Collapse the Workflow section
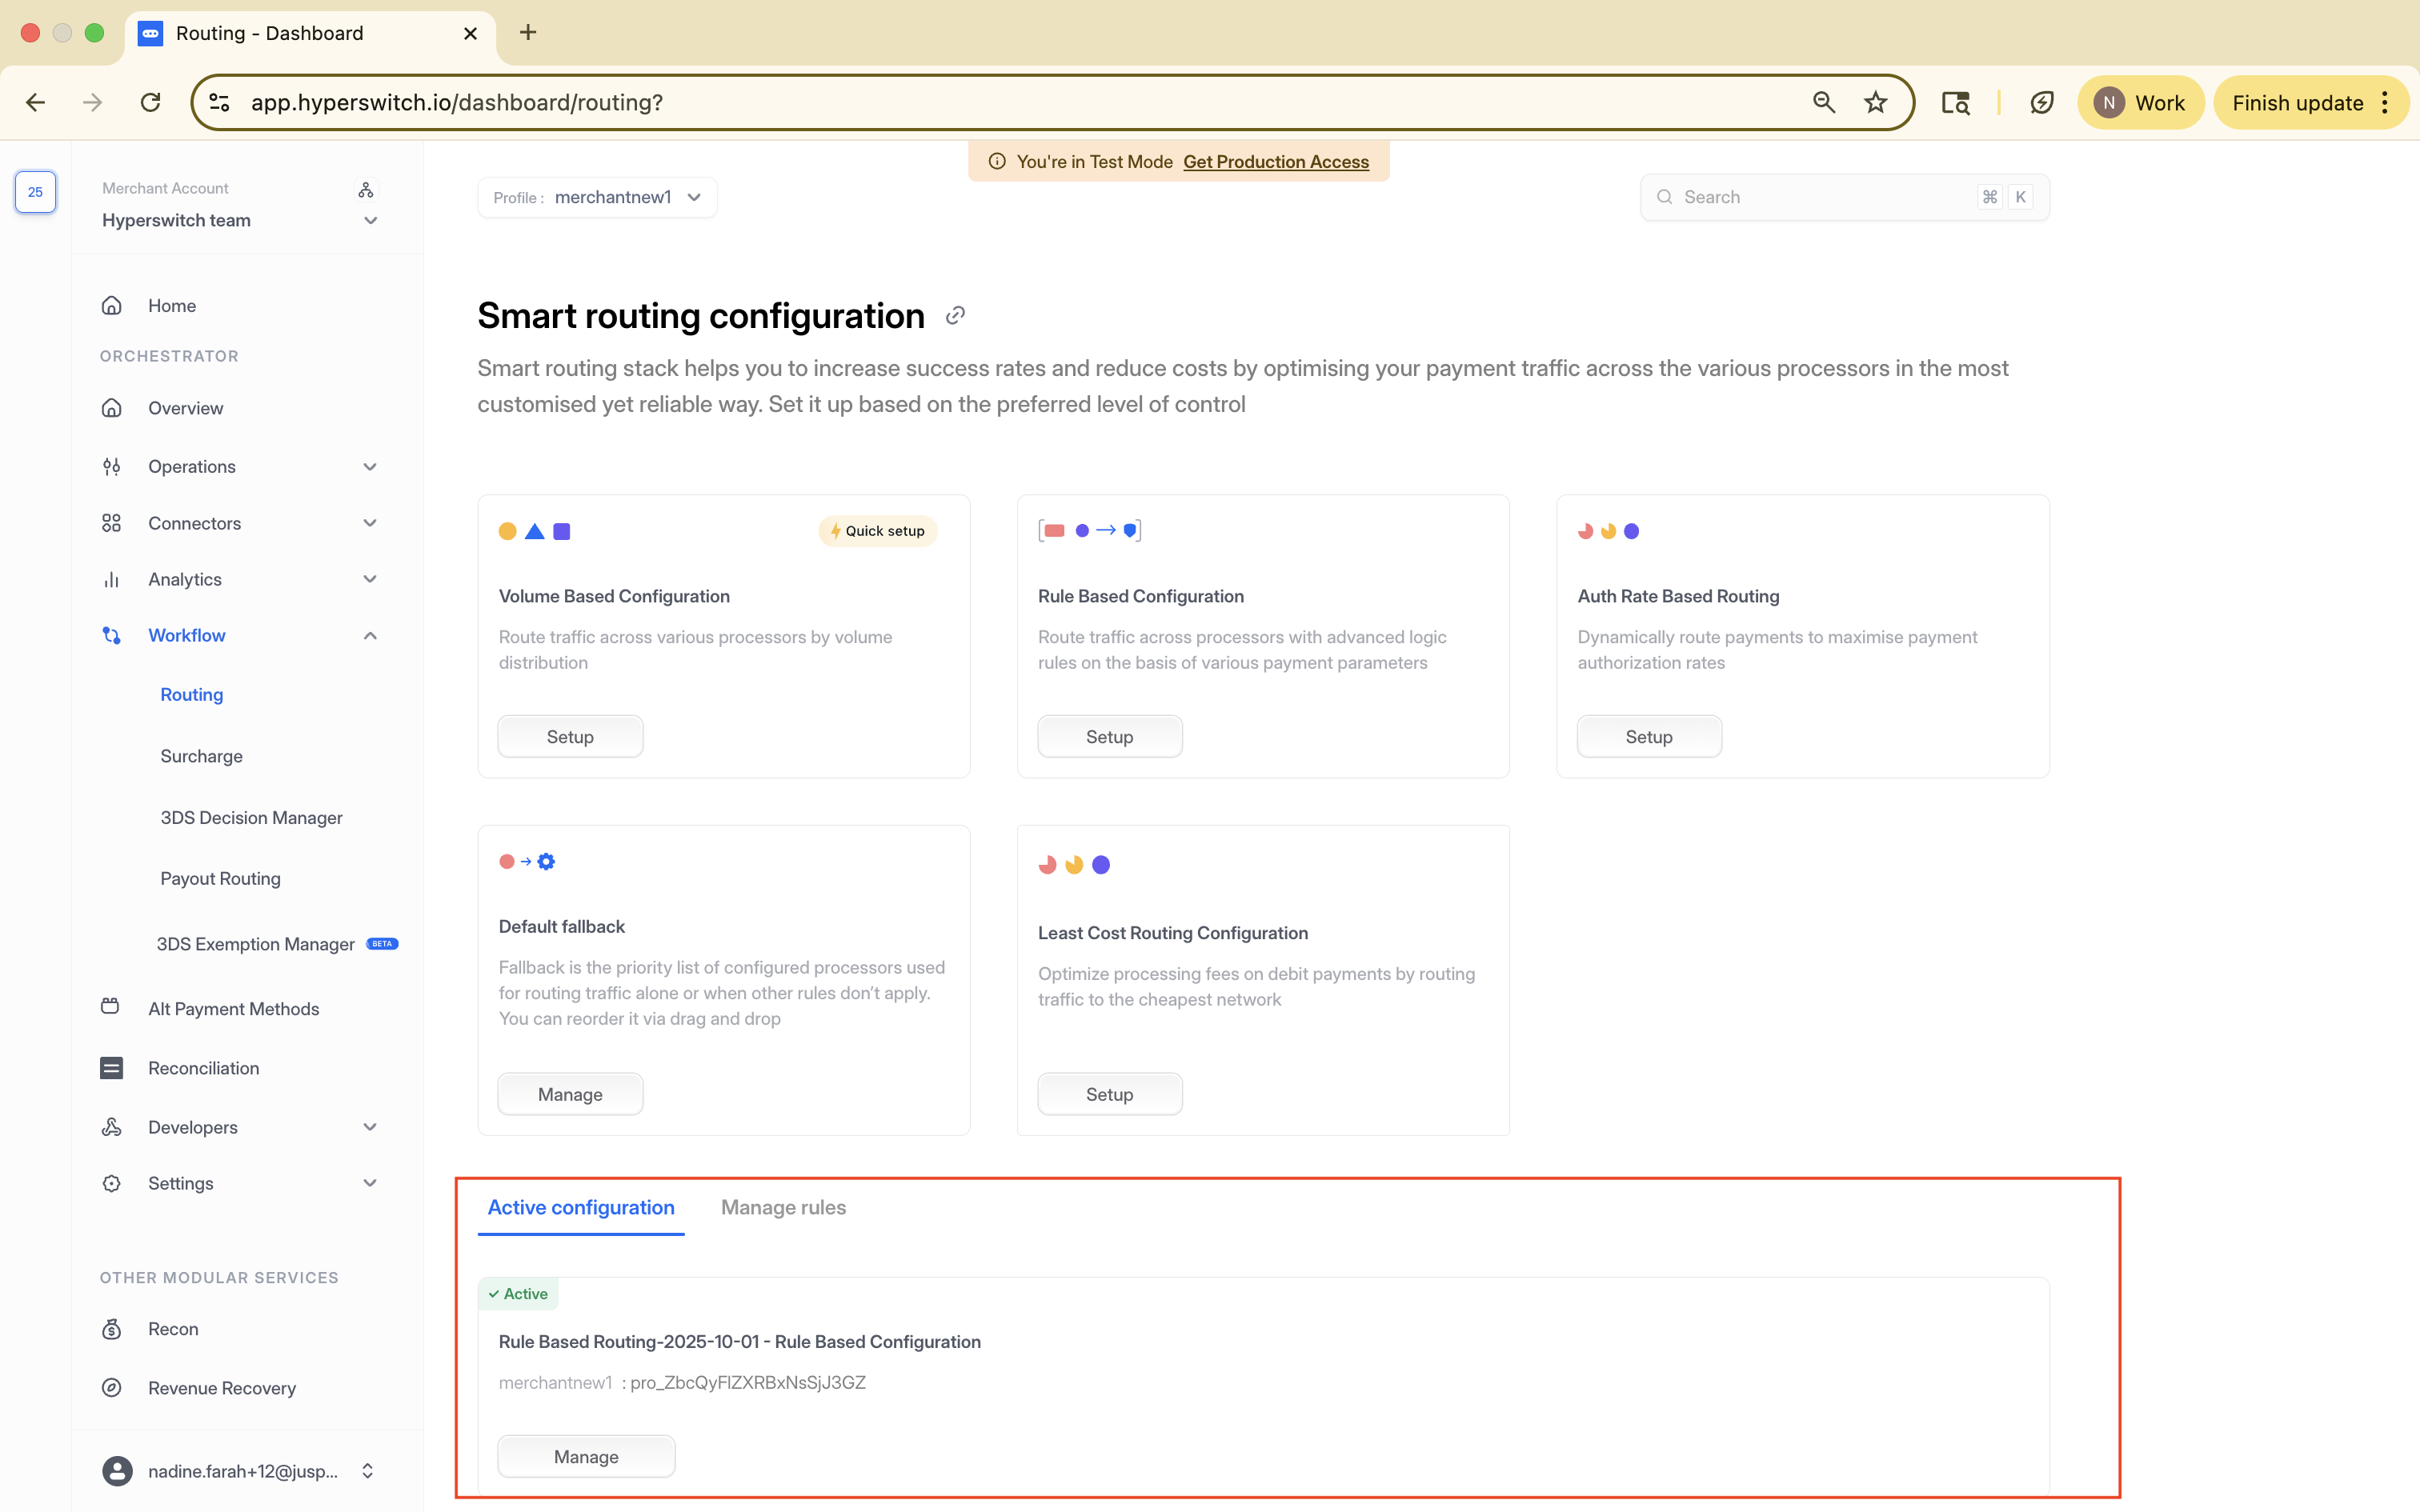2420x1512 pixels. (369, 636)
